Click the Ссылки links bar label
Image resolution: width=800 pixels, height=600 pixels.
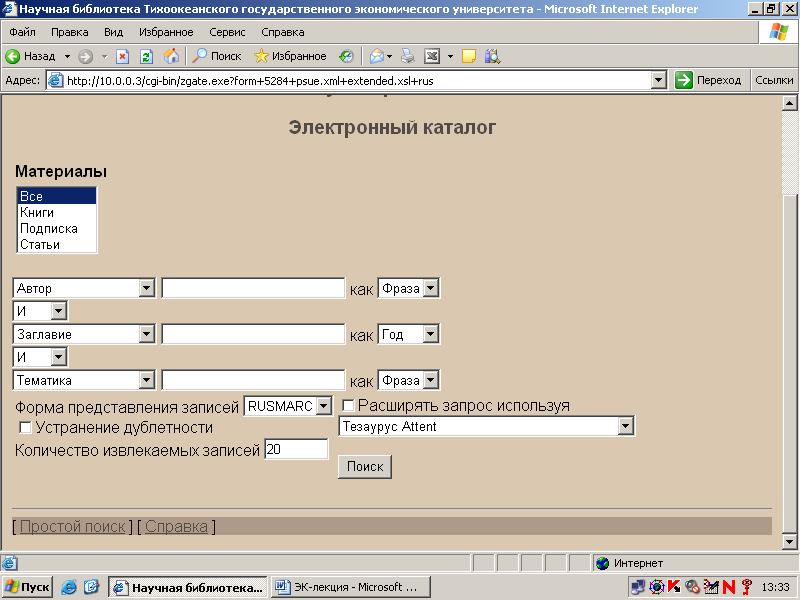(774, 80)
